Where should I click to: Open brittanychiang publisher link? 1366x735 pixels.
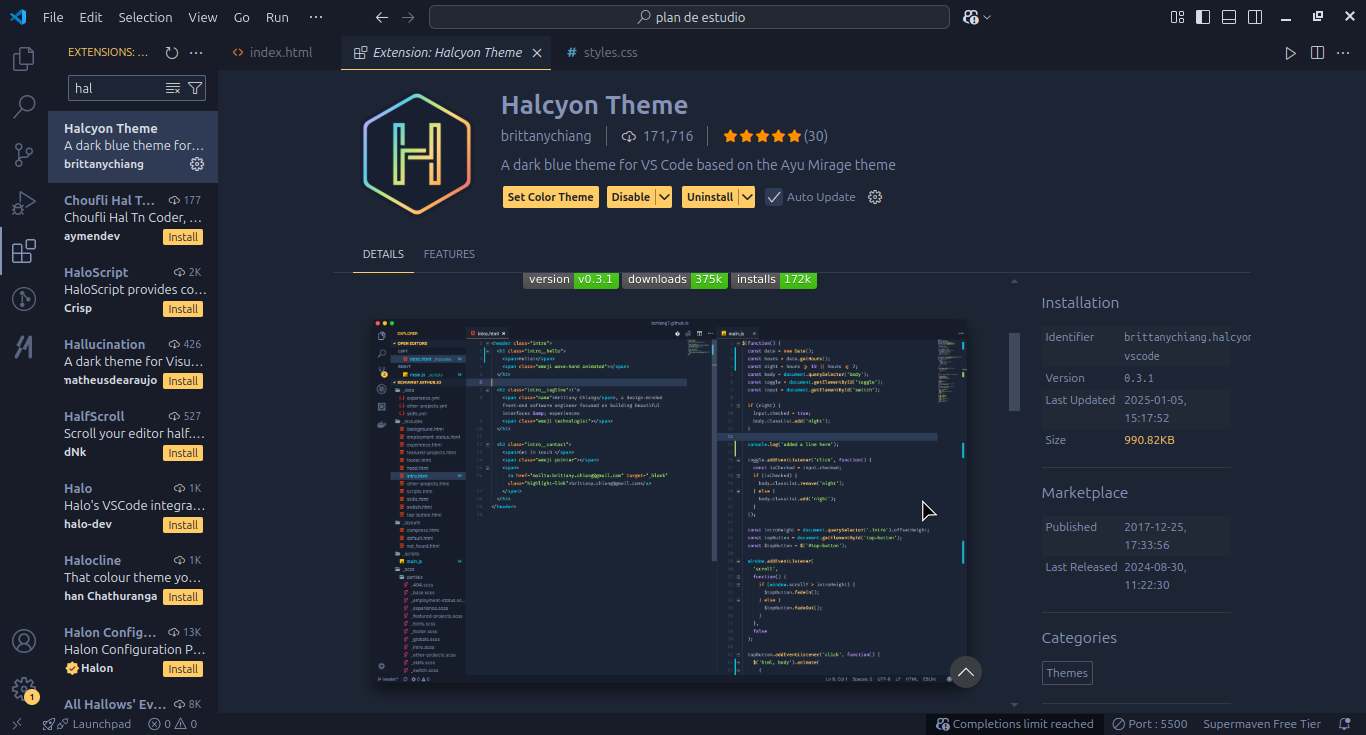(x=546, y=136)
